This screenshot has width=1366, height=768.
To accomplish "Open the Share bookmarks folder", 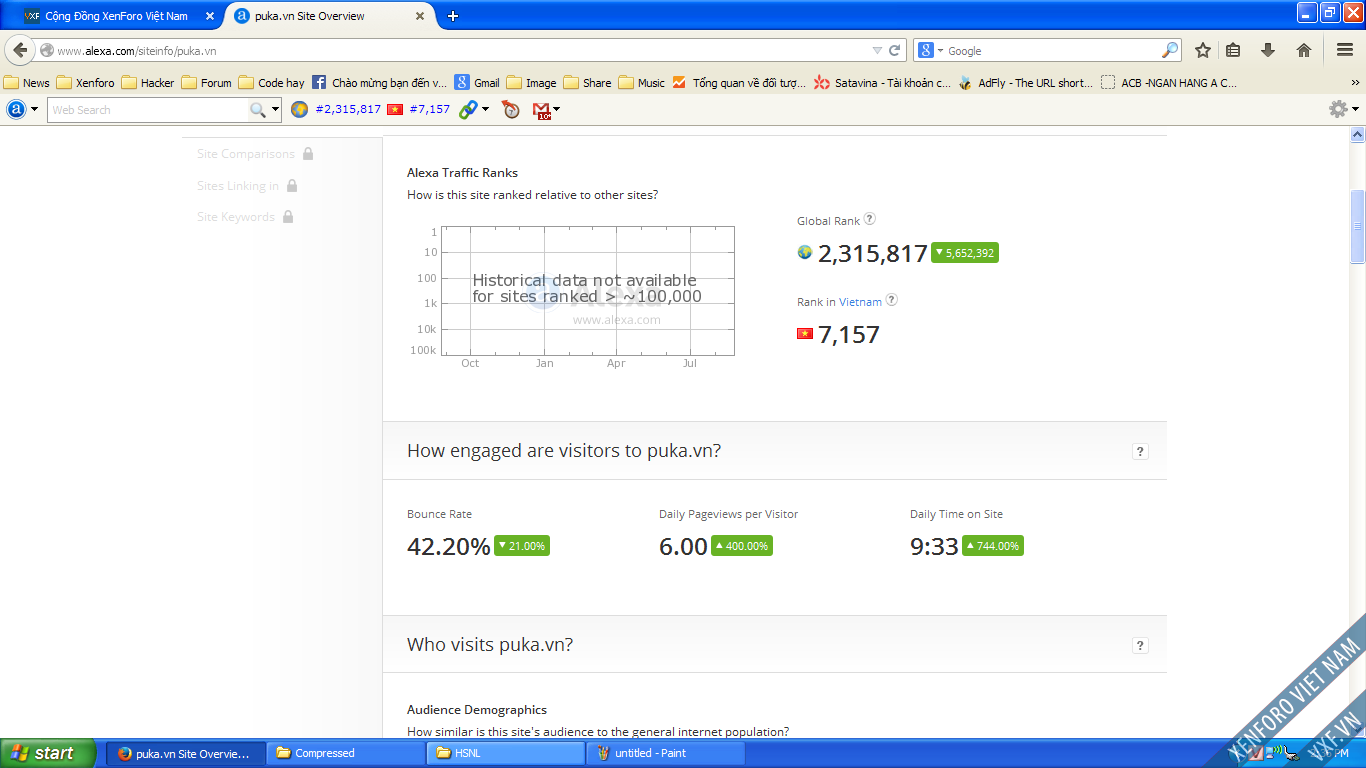I will pyautogui.click(x=587, y=83).
